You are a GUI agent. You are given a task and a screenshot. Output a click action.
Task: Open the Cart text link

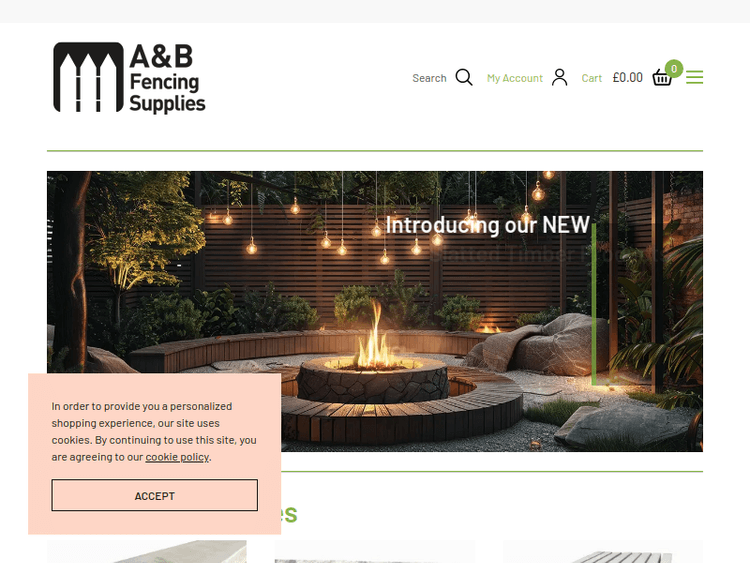(592, 78)
